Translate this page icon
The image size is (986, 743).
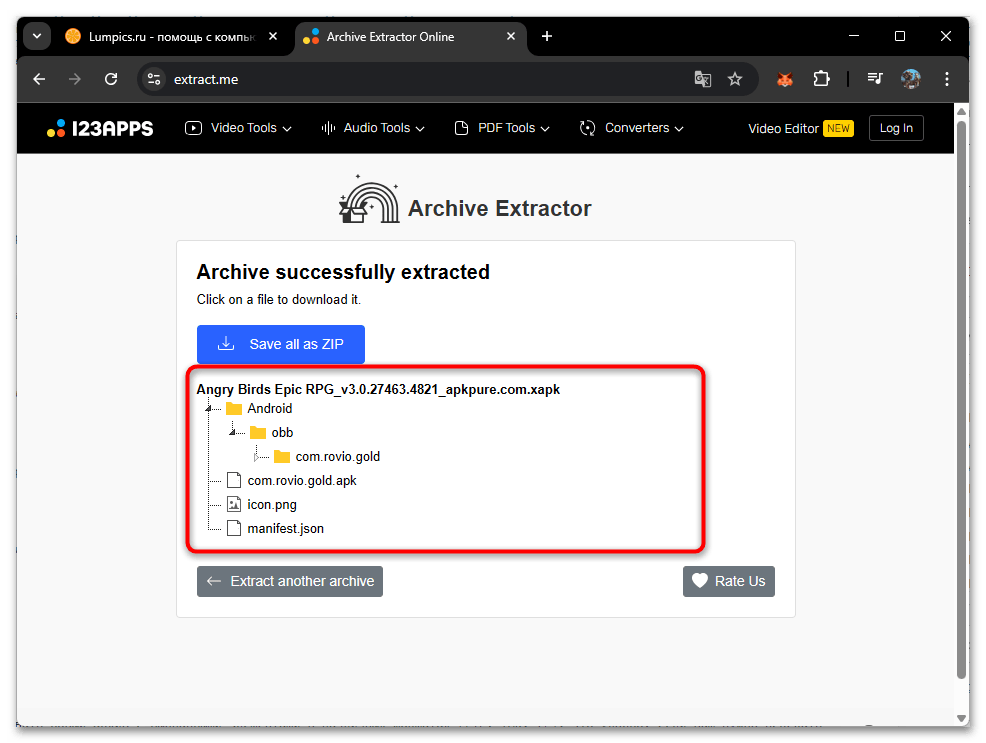pyautogui.click(x=702, y=79)
